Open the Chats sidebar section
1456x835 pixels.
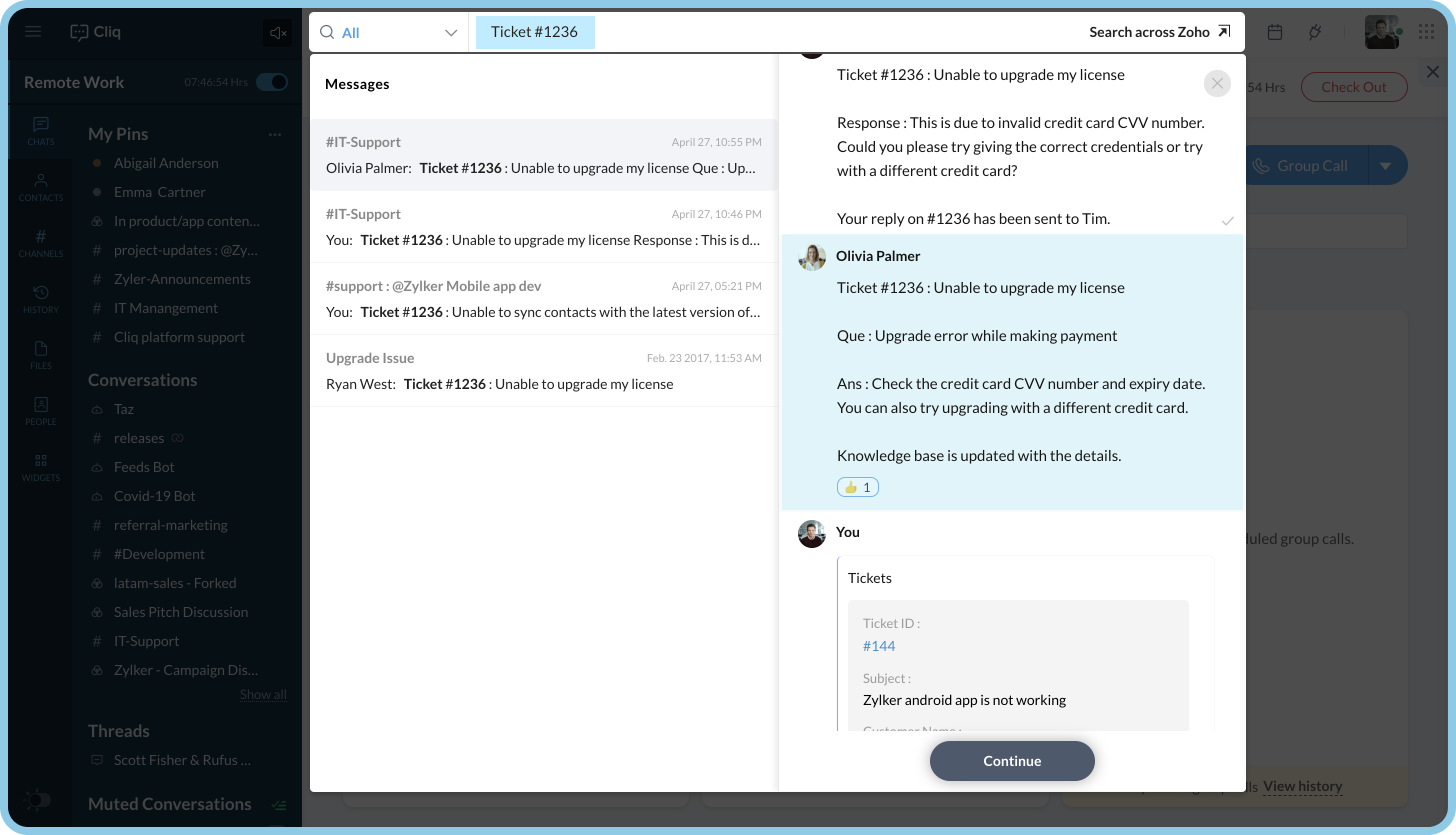tap(41, 131)
